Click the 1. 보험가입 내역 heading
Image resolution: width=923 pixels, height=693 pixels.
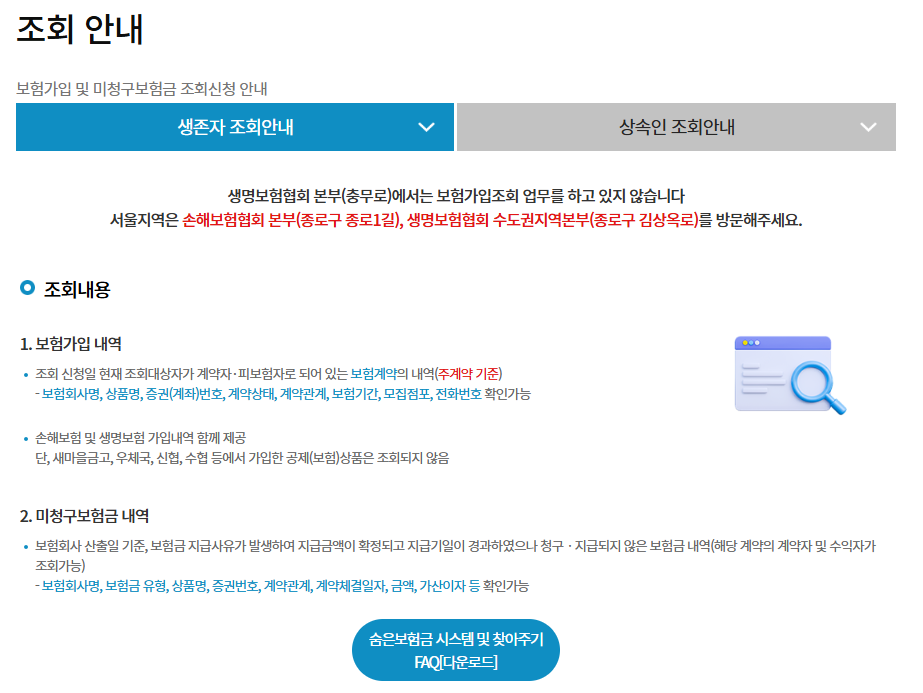click(71, 343)
